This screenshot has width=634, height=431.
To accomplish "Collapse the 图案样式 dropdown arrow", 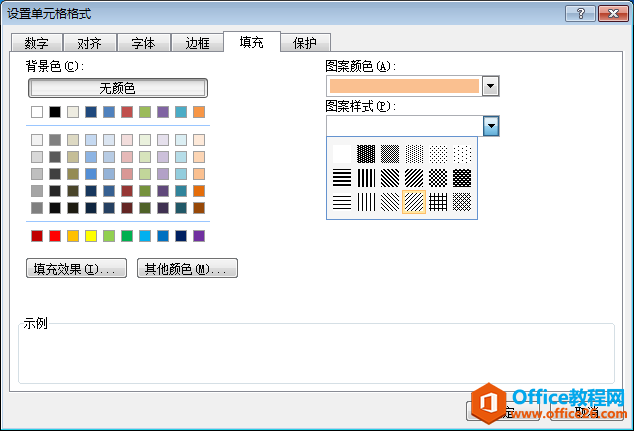I will (x=490, y=126).
